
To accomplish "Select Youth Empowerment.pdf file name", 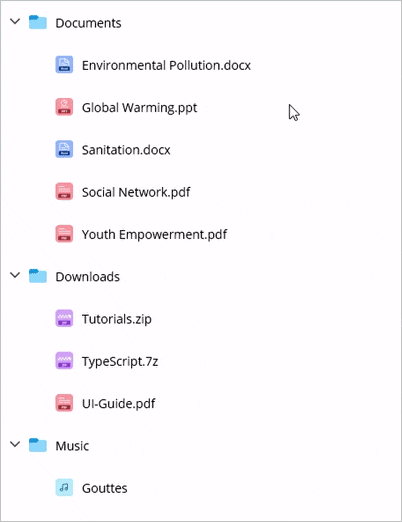I will (x=154, y=235).
